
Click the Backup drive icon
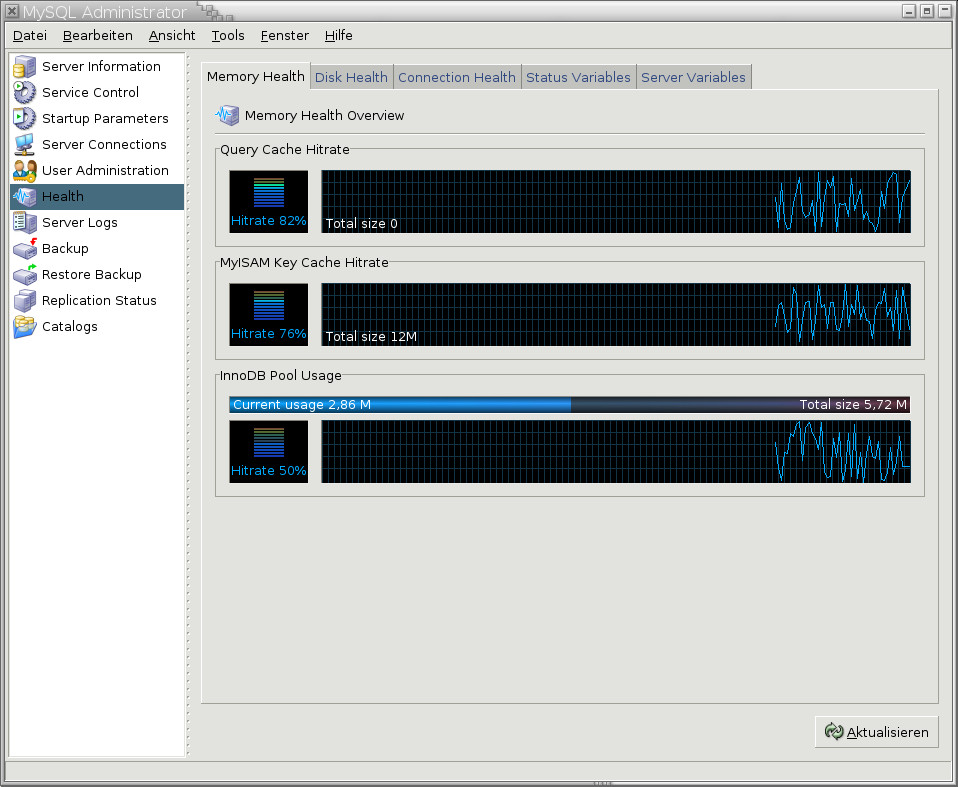[24, 249]
